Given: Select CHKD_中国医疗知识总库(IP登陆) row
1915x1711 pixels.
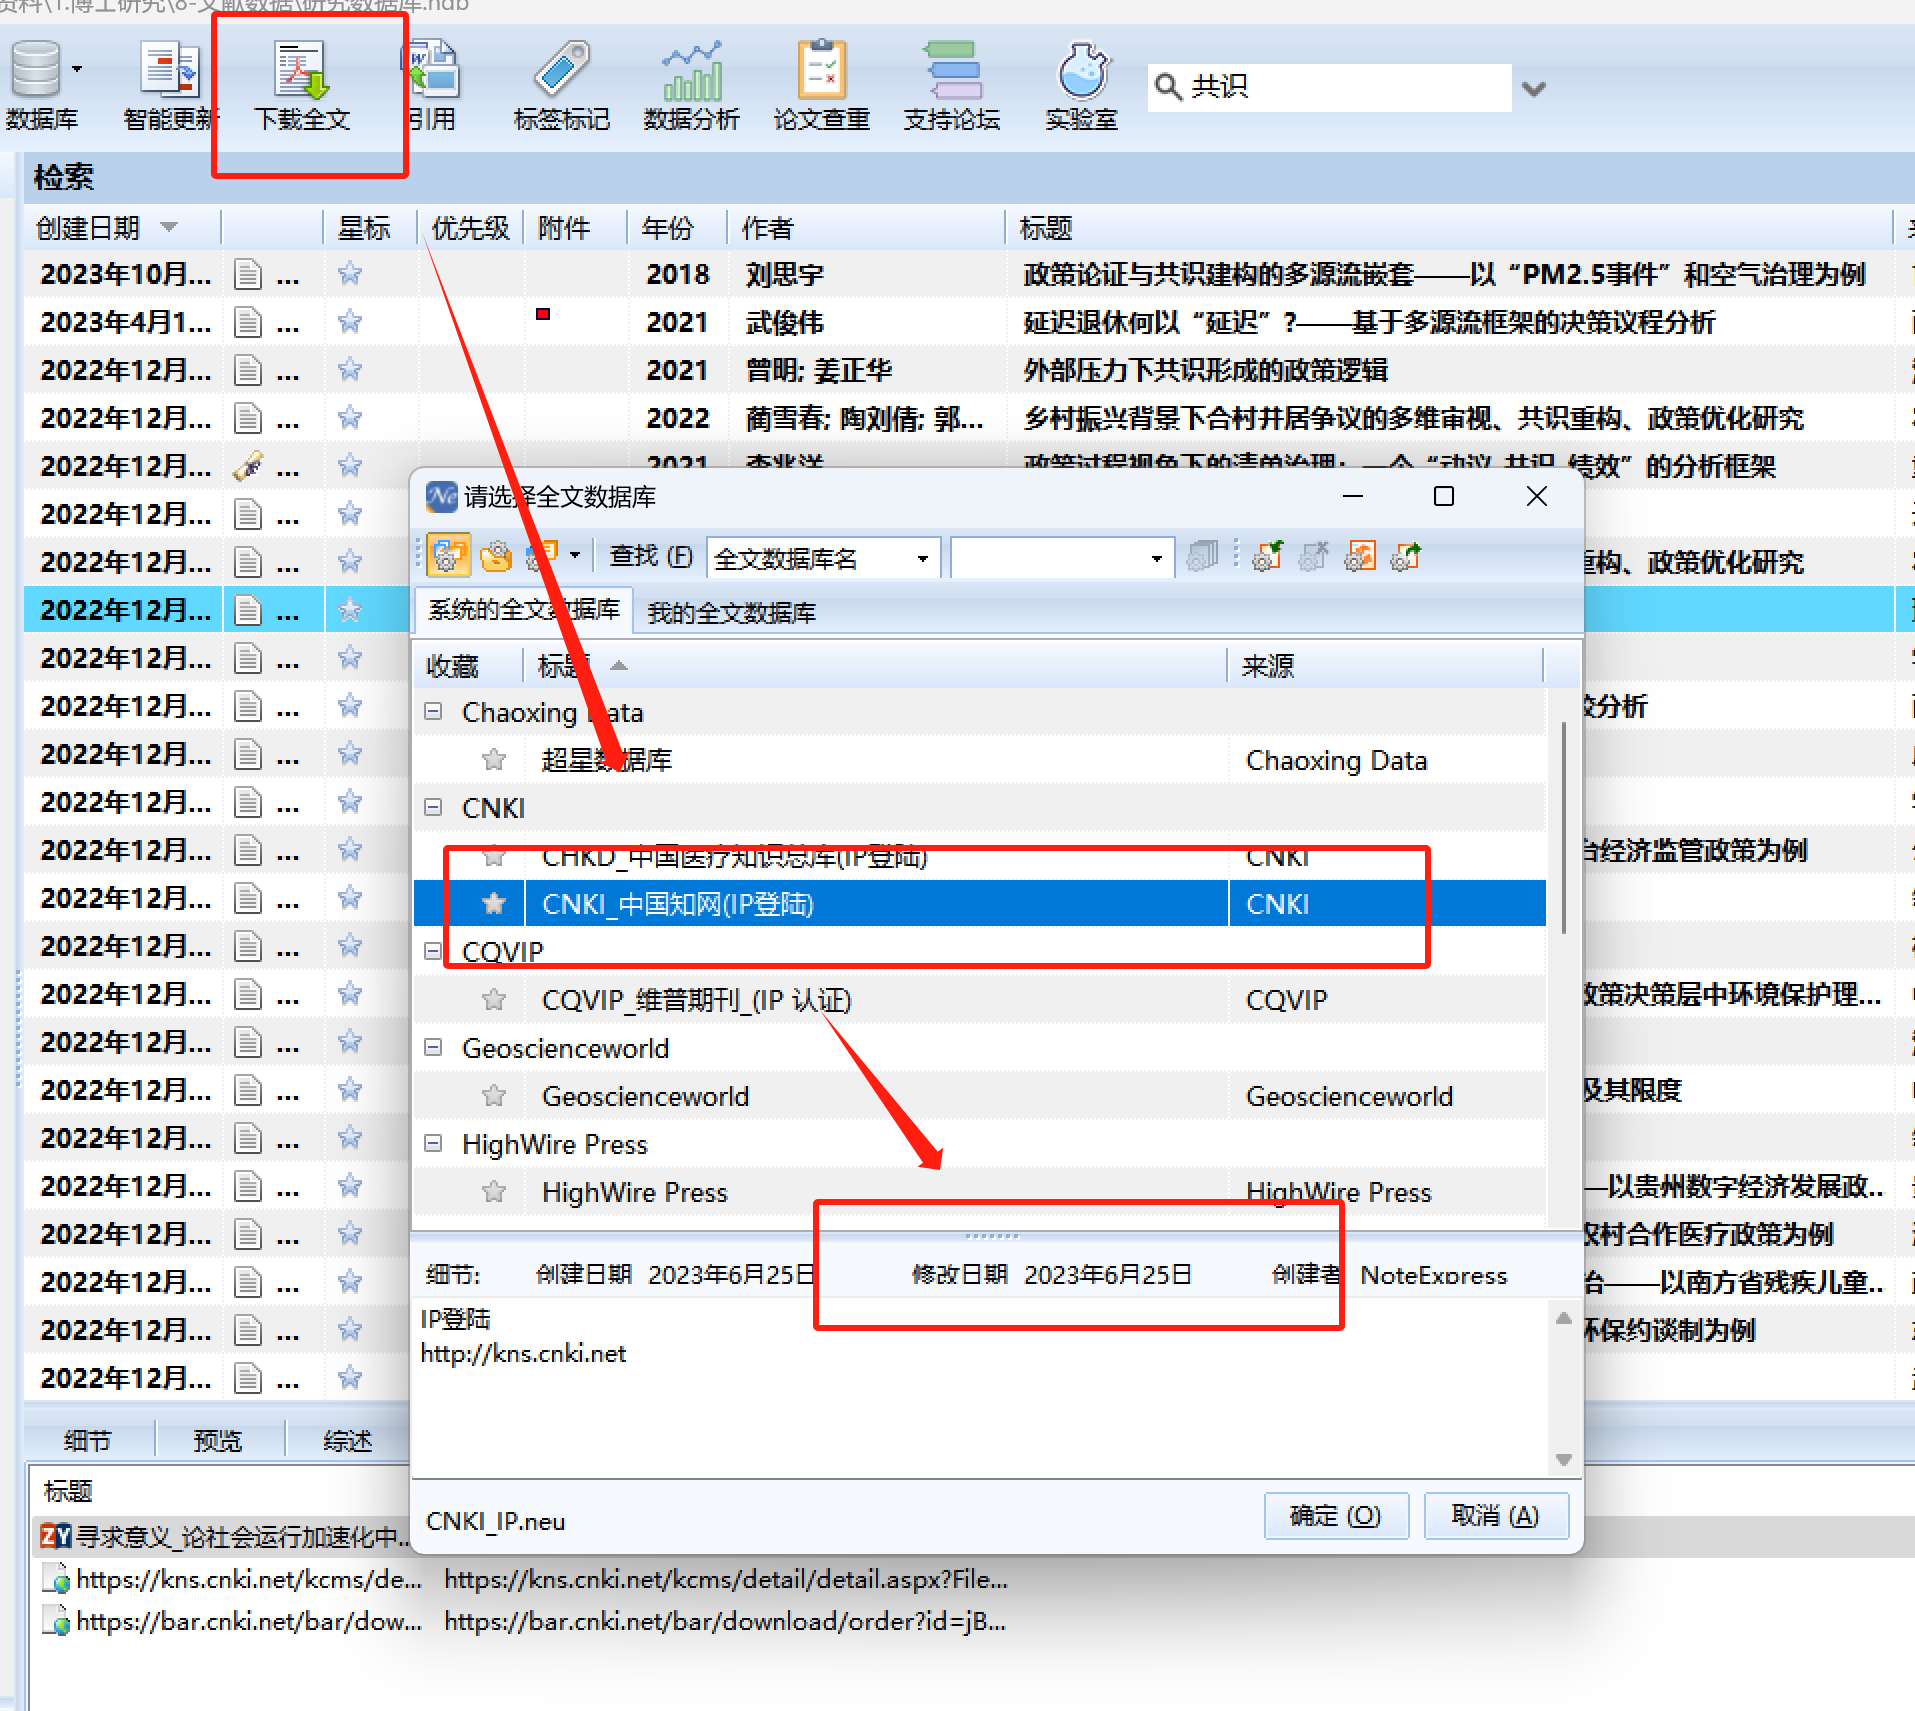Looking at the screenshot, I should 980,856.
